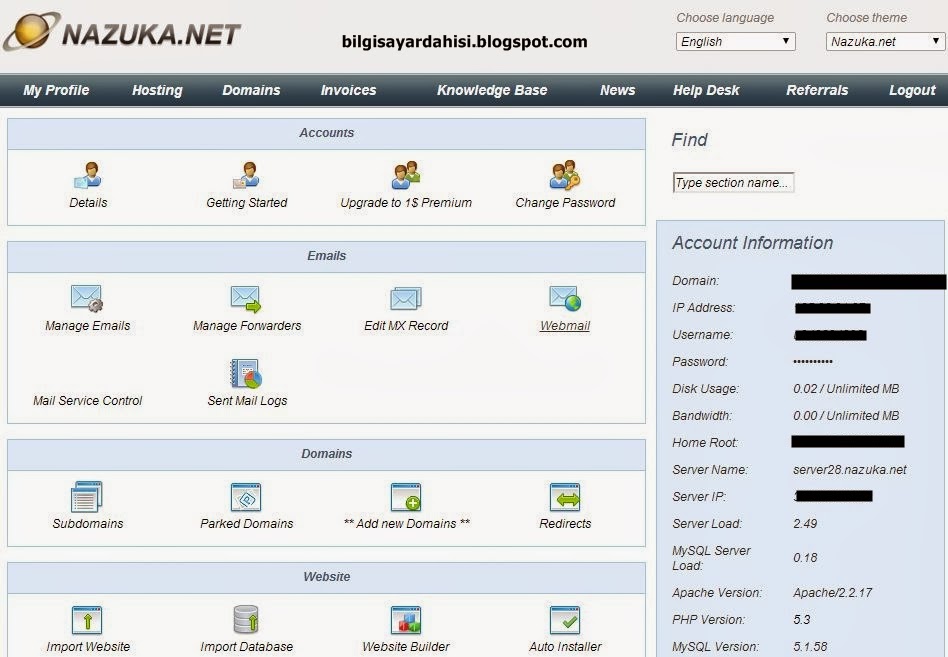Screen dimensions: 948x657
Task: Click the Subdomains text label
Action: [x=88, y=523]
